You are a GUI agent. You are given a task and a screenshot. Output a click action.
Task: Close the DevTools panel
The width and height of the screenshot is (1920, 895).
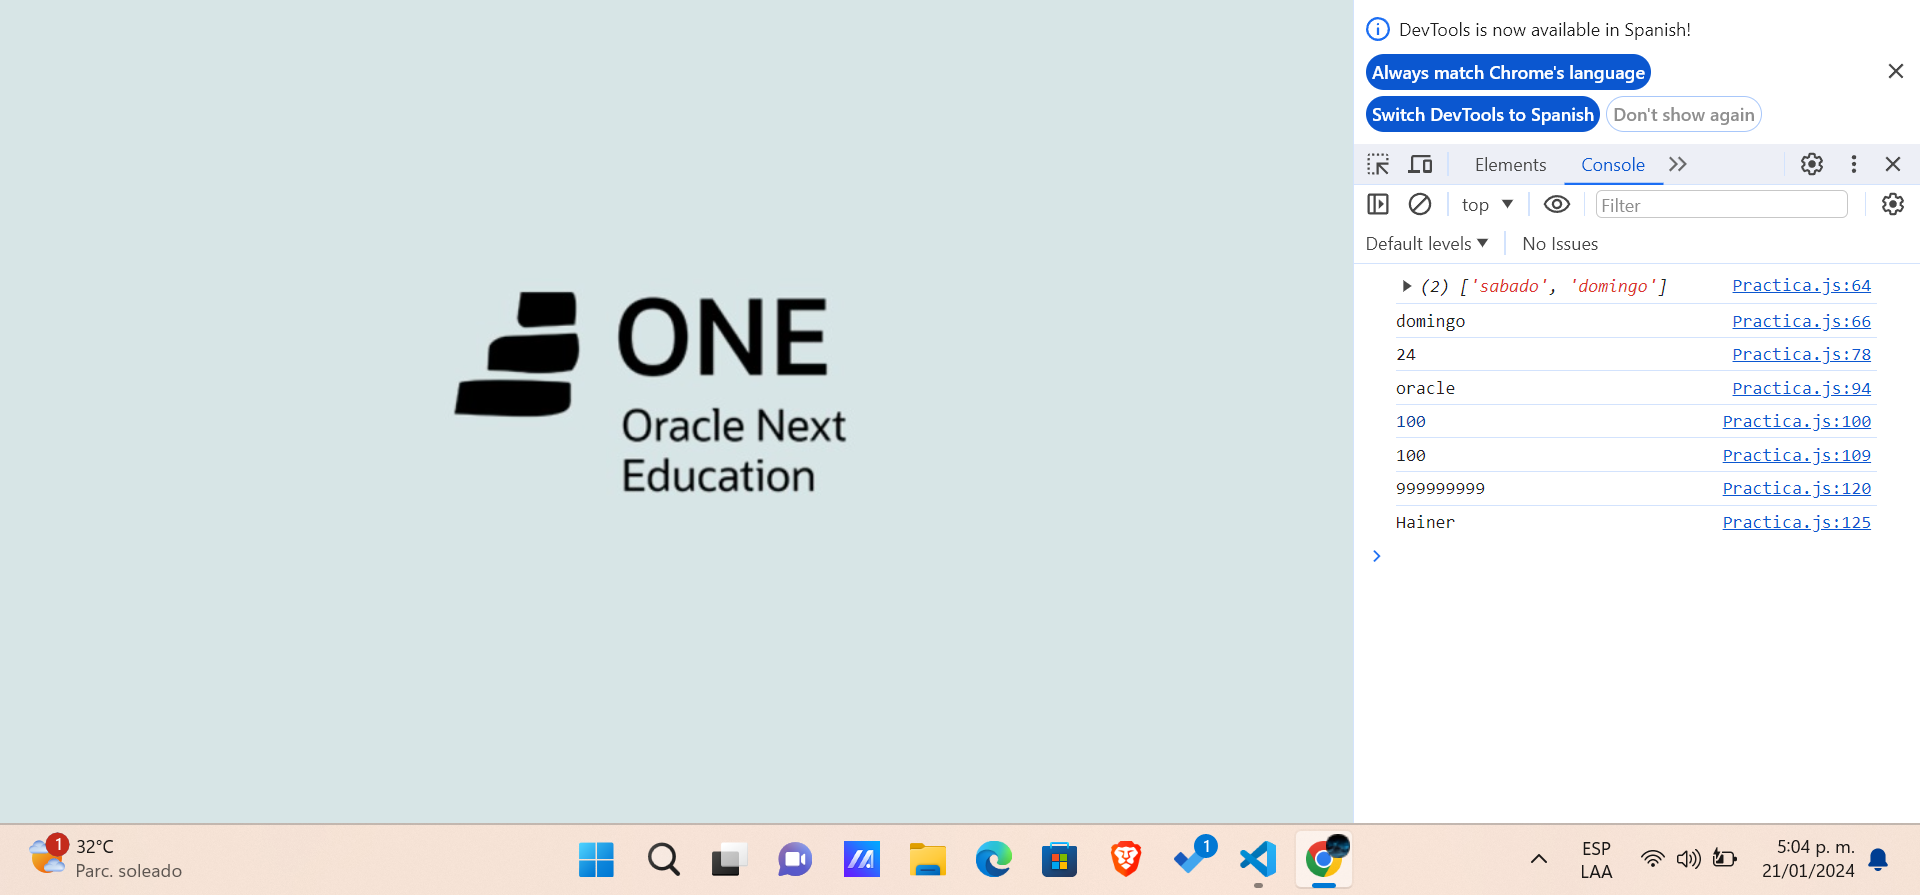tap(1893, 164)
